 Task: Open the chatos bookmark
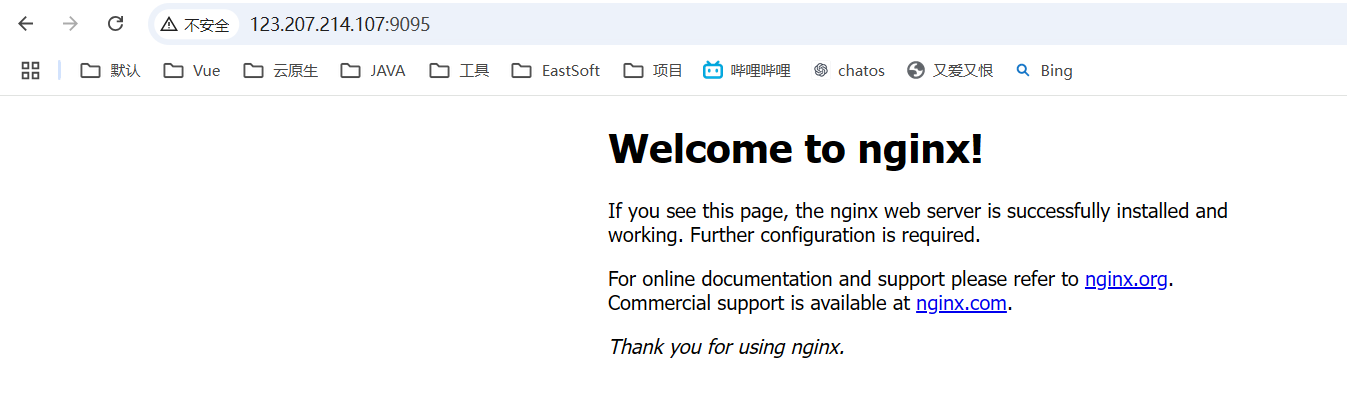(849, 70)
